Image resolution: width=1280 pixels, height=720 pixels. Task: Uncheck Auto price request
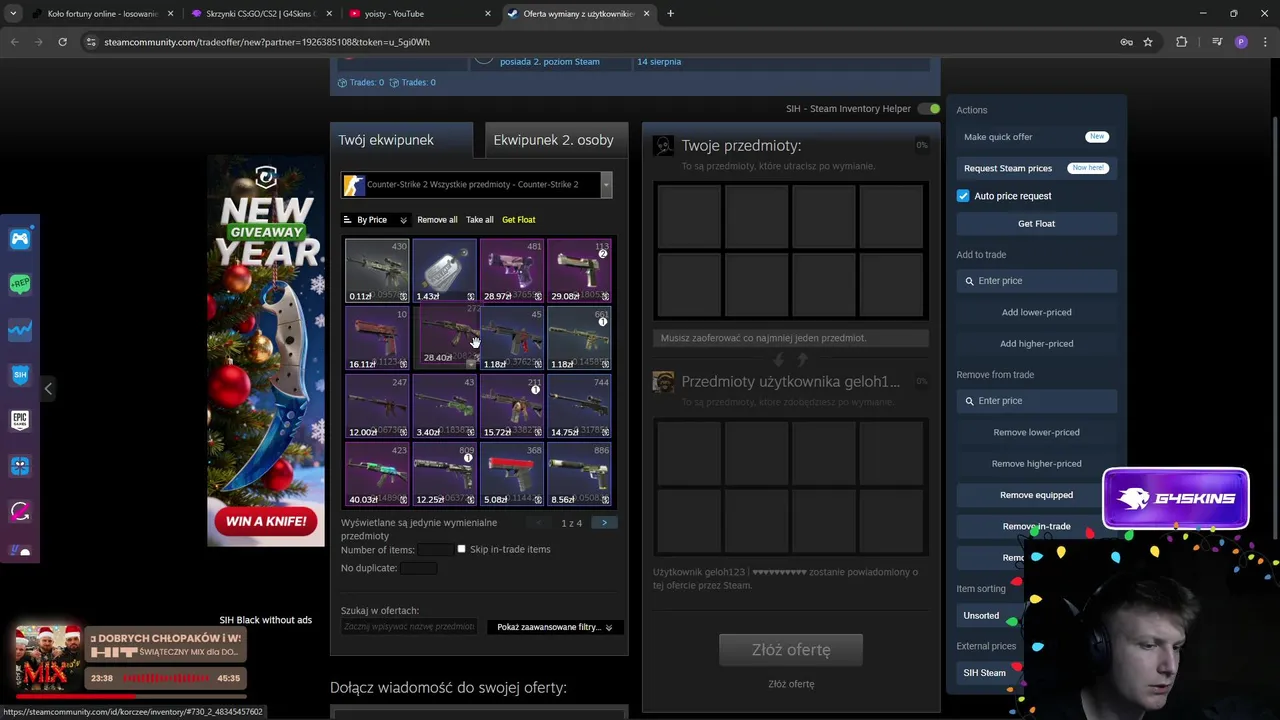(x=963, y=196)
